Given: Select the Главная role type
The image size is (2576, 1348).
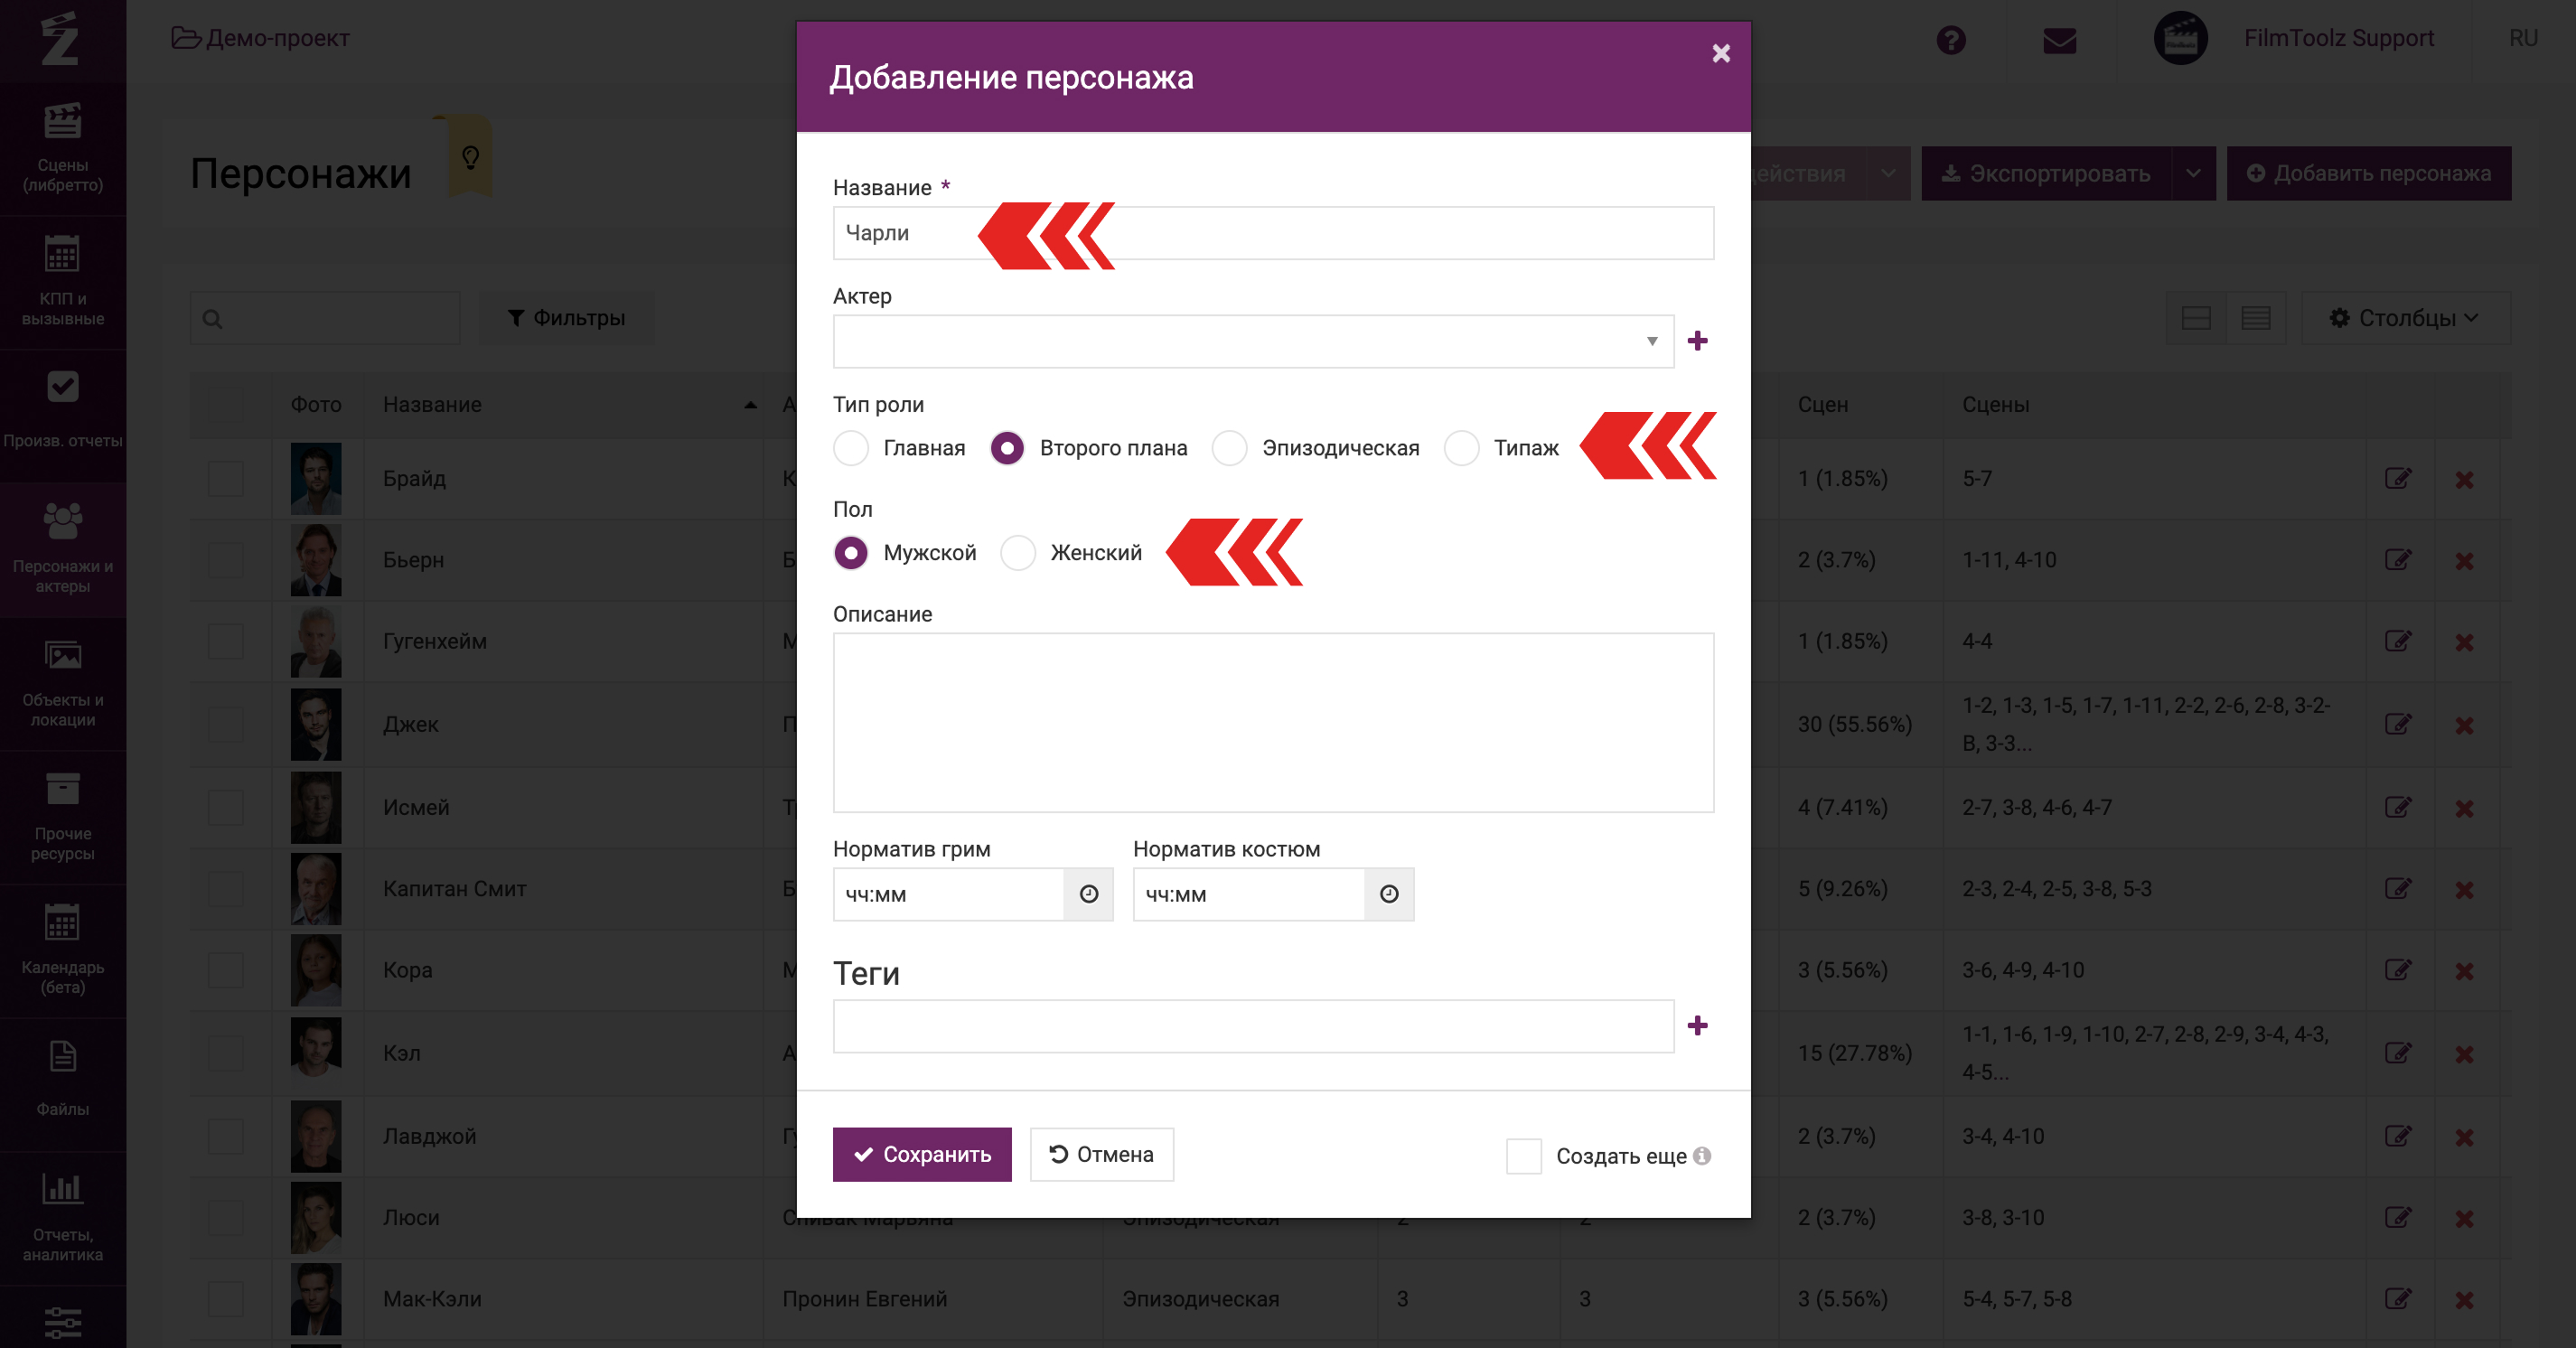Looking at the screenshot, I should (851, 448).
